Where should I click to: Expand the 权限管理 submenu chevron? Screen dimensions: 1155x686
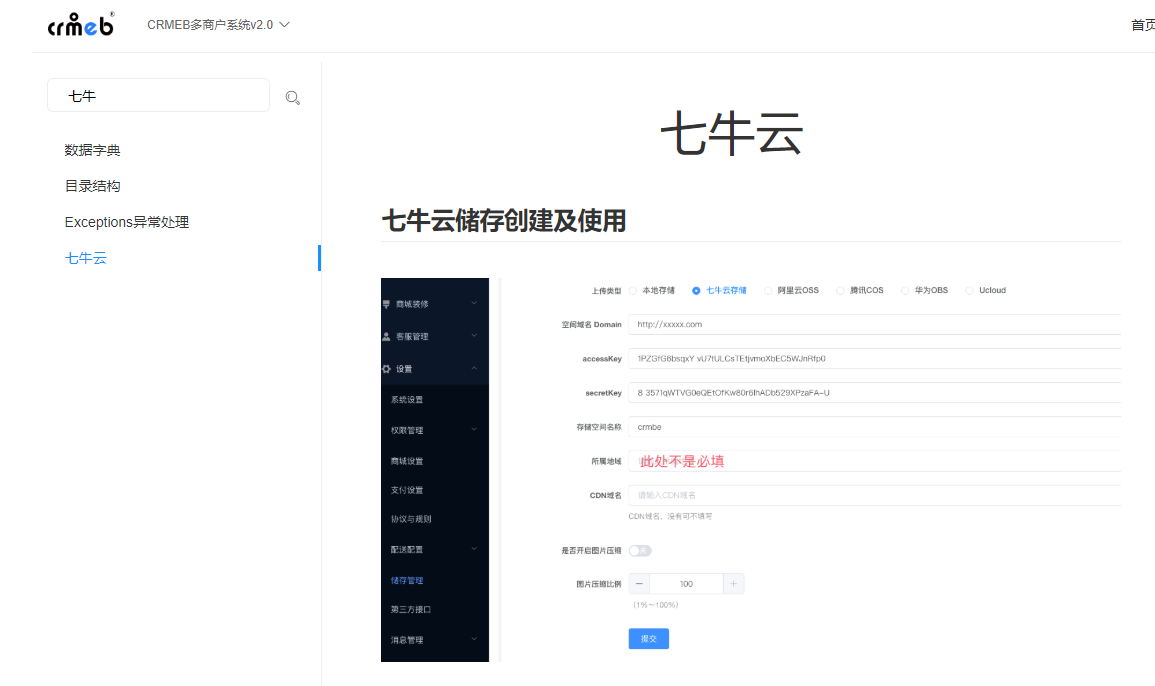pyautogui.click(x=474, y=429)
